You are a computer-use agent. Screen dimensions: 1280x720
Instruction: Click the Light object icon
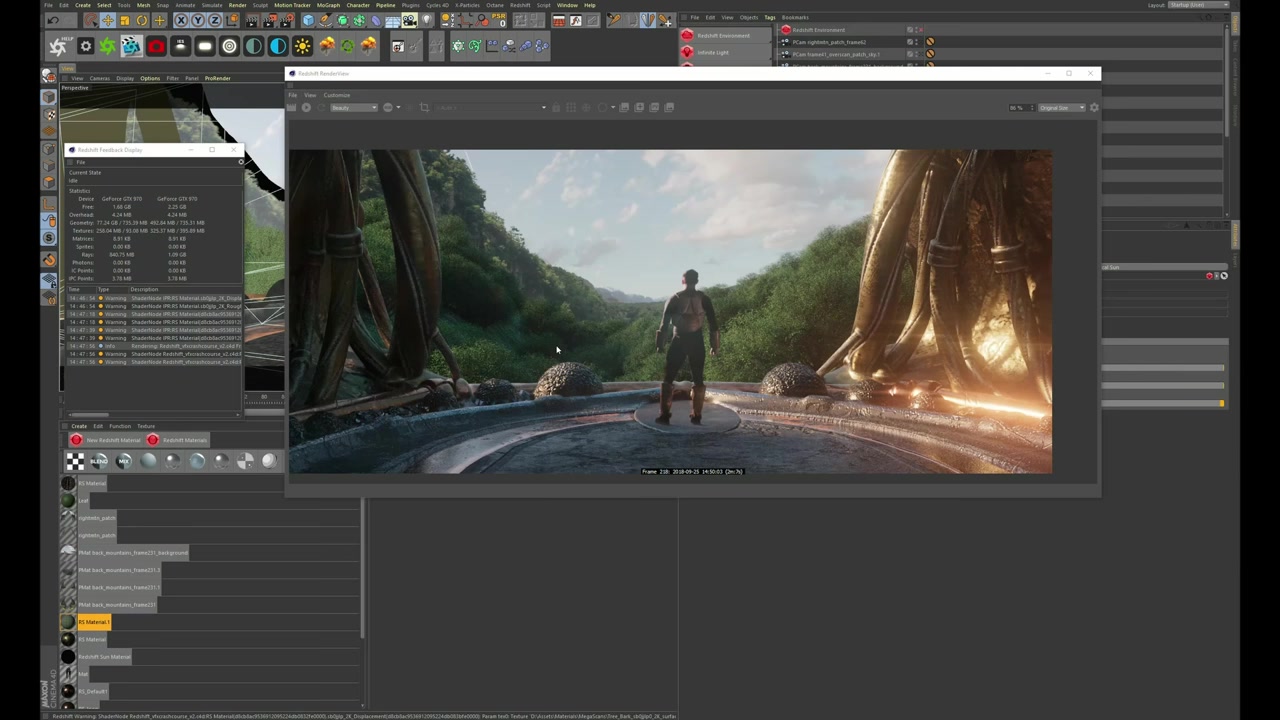point(427,20)
